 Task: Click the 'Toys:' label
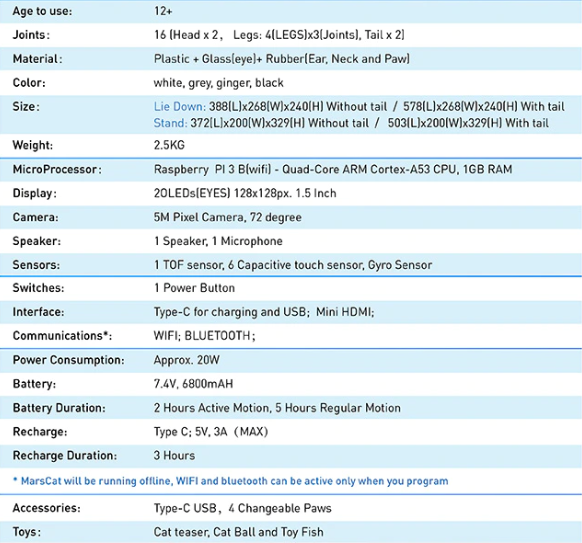pos(26,532)
